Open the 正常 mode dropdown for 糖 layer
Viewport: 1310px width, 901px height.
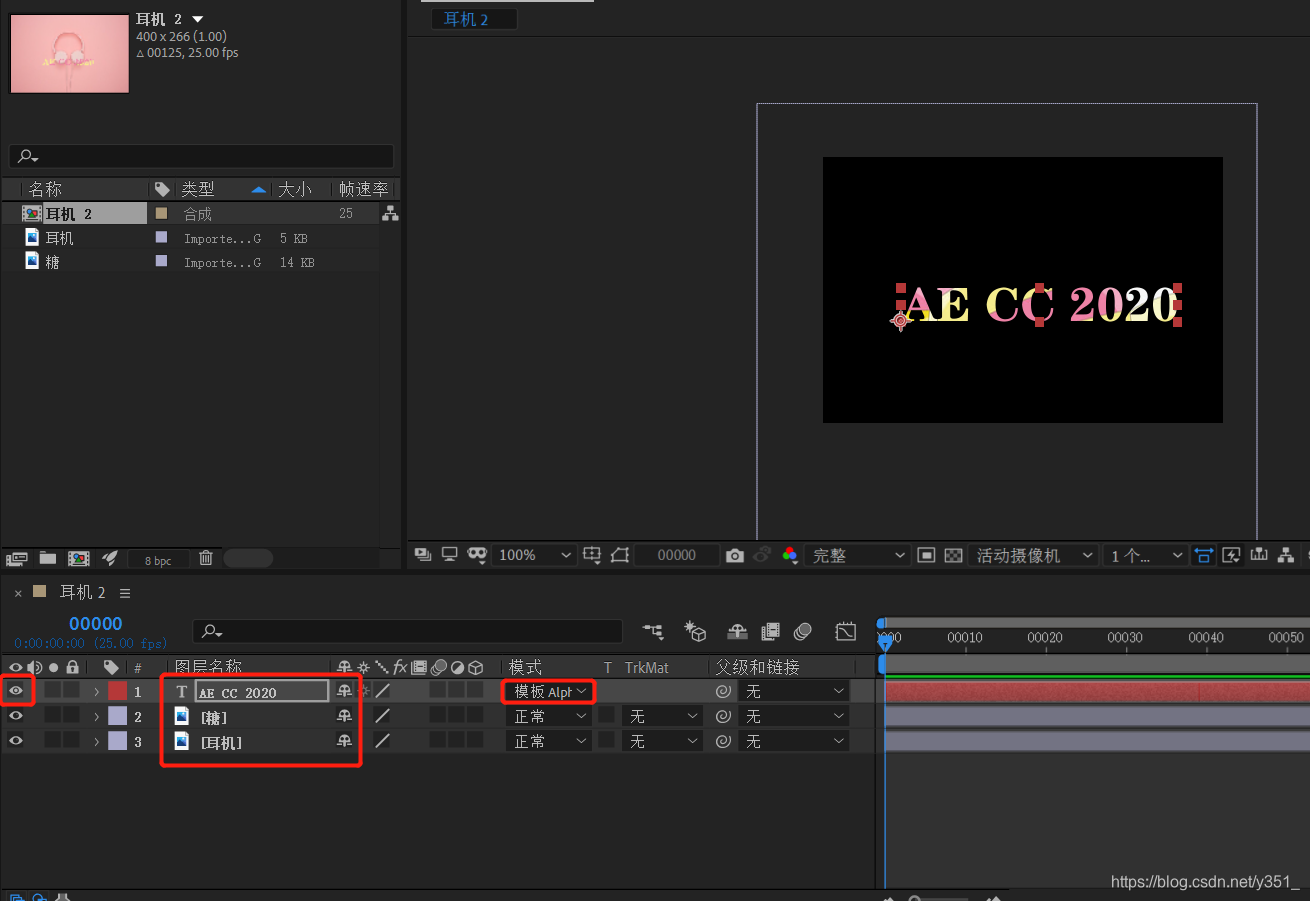550,716
